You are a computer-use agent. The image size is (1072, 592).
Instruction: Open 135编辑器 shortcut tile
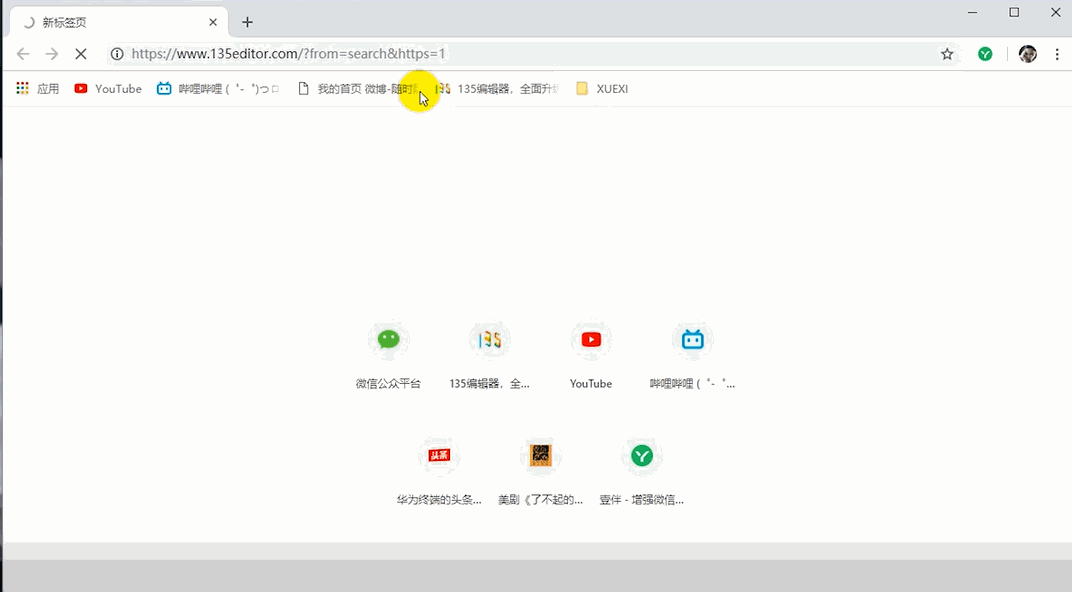click(x=490, y=355)
